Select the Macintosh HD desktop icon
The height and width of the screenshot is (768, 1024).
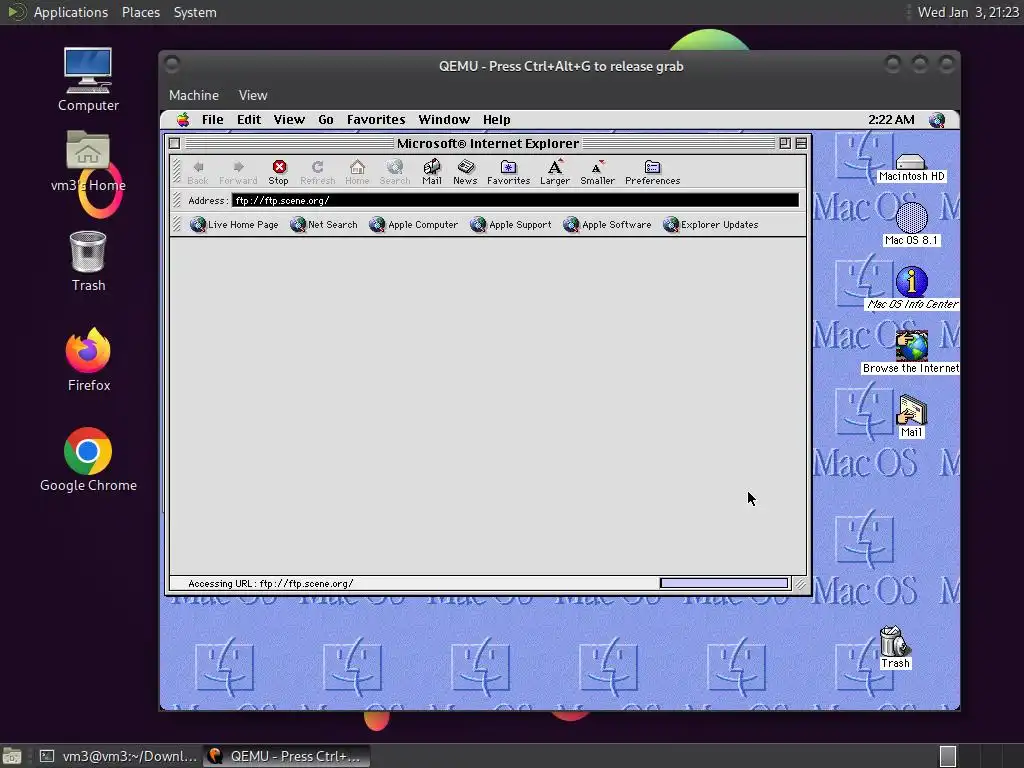911,167
